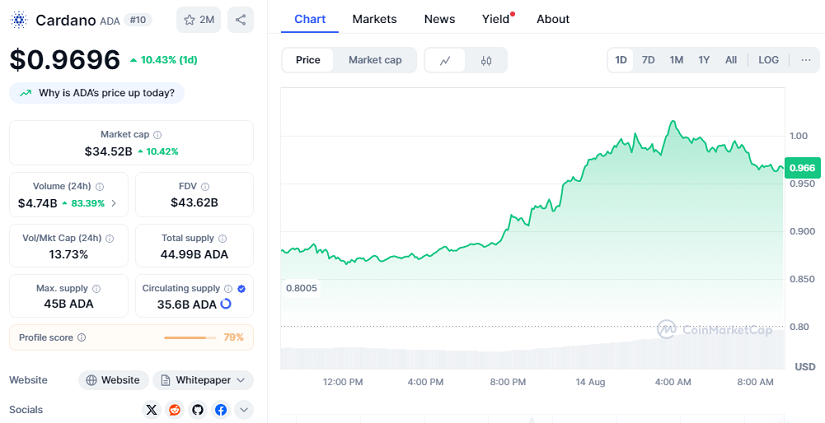825x423 pixels.
Task: Open the News tab
Action: pos(439,19)
